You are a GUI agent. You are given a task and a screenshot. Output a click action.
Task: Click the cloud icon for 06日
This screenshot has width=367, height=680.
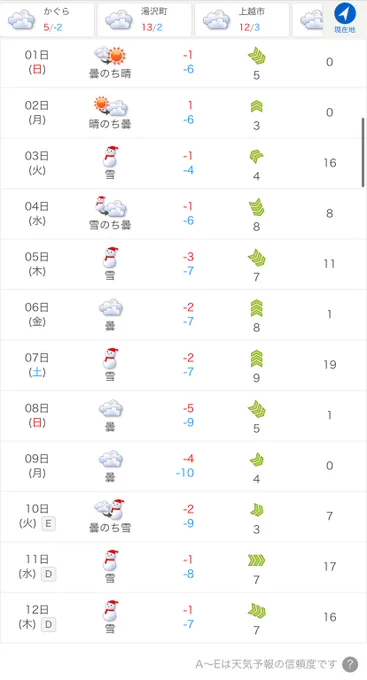[x=110, y=308]
